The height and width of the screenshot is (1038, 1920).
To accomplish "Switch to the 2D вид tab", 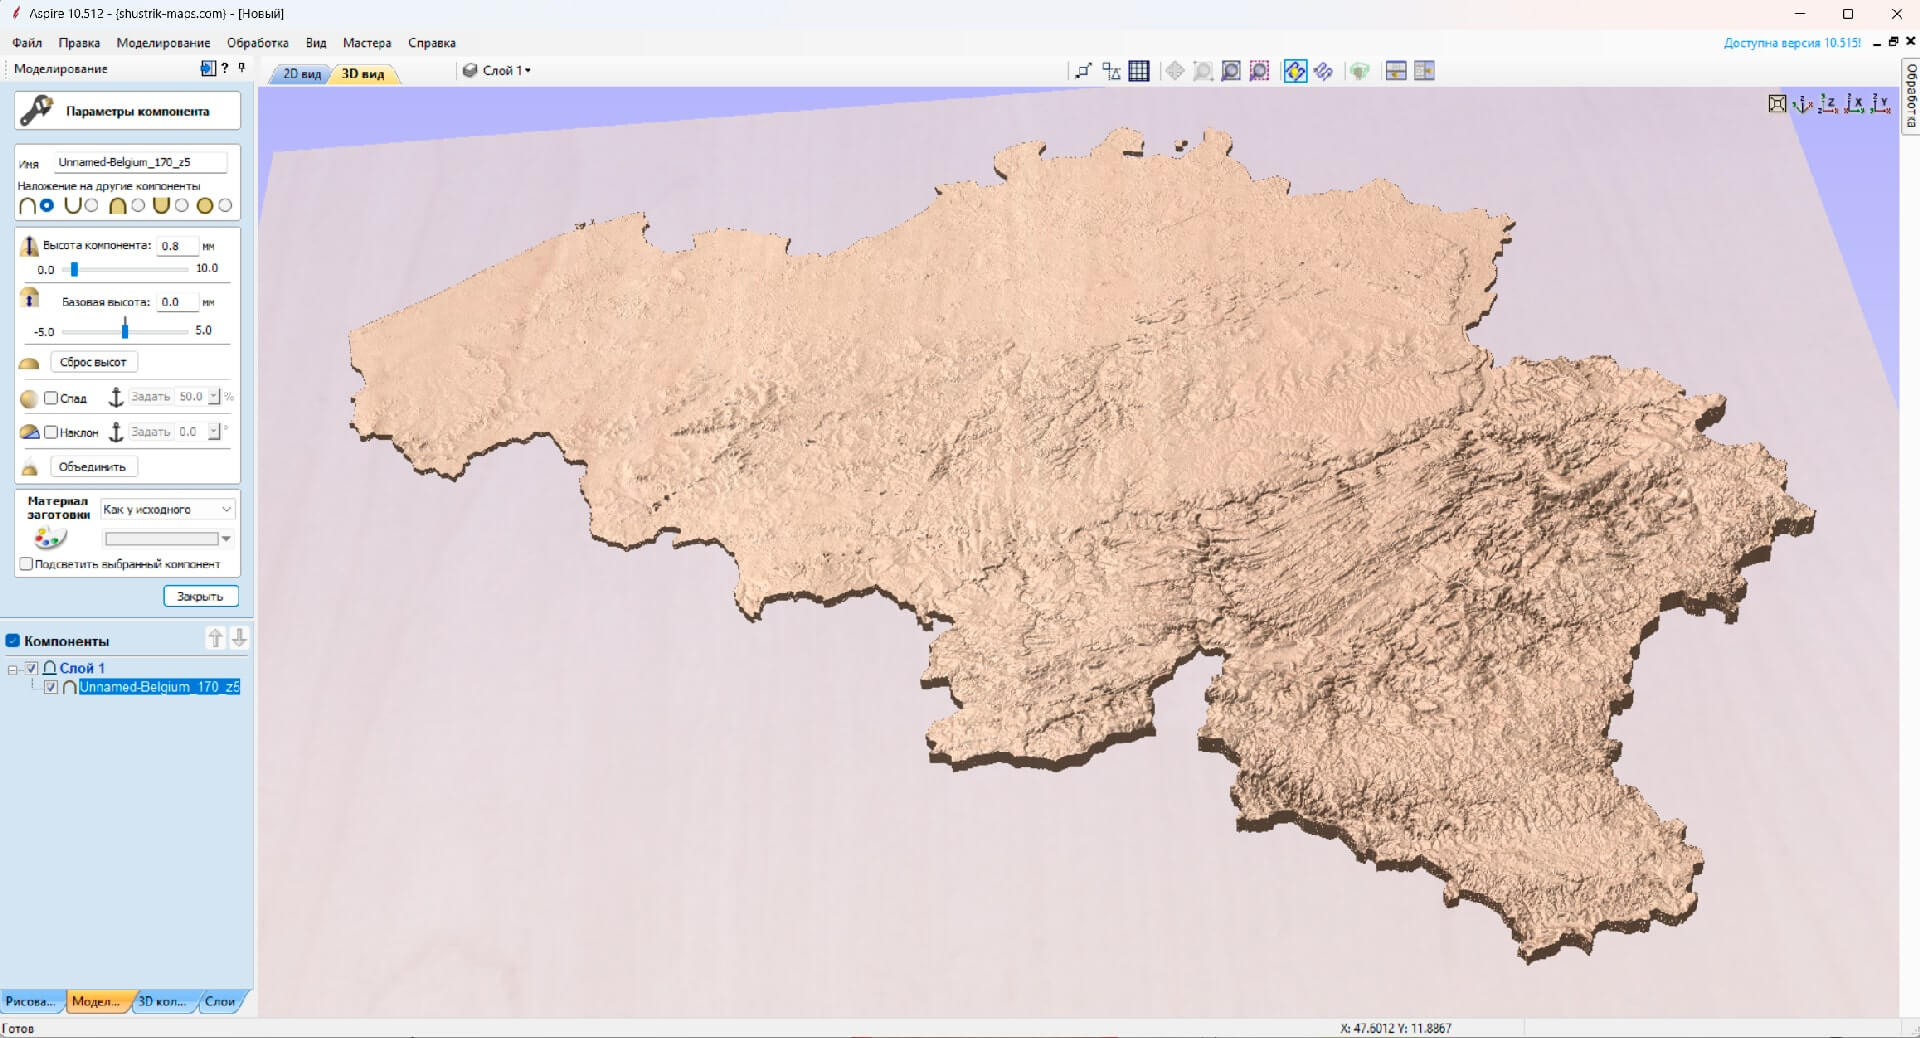I will click(x=301, y=74).
